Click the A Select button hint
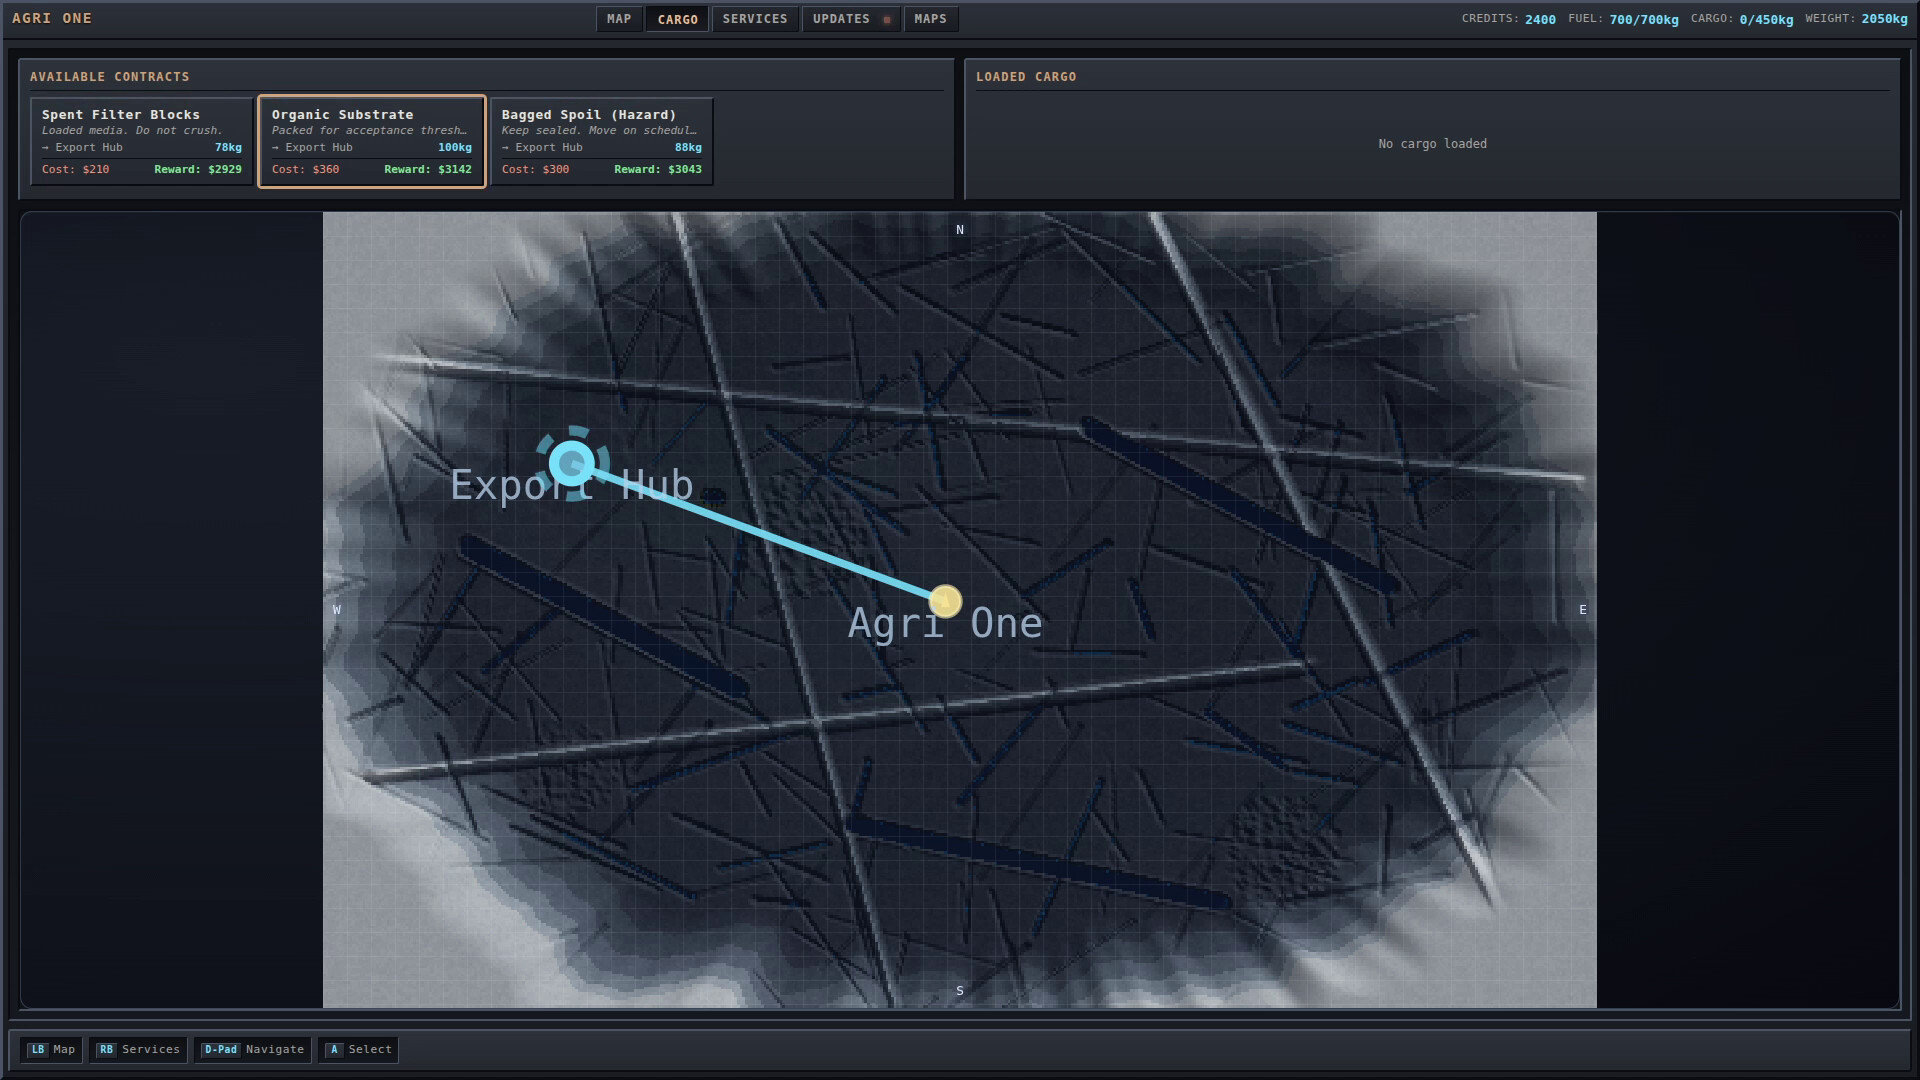The height and width of the screenshot is (1080, 1920). [357, 1049]
